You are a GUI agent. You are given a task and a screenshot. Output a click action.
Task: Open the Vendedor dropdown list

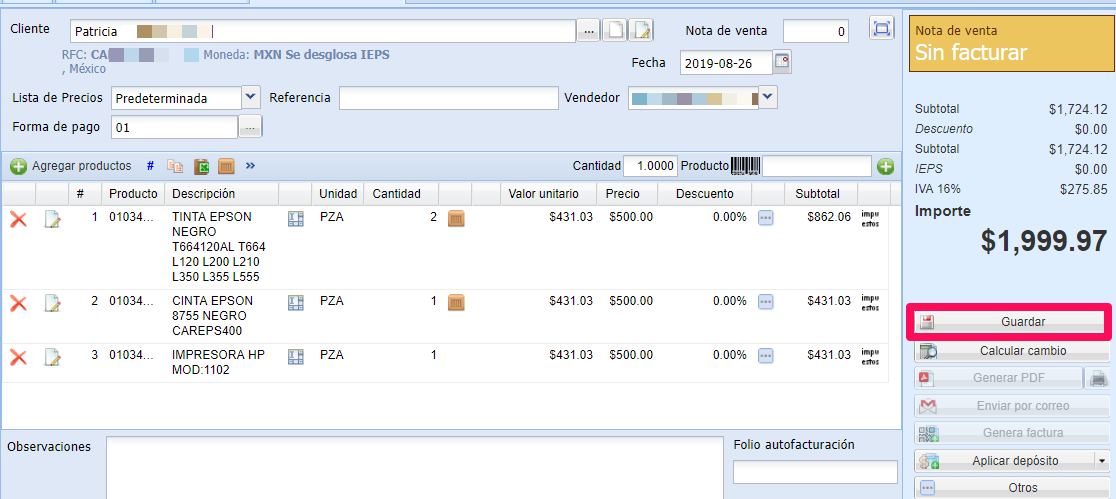click(x=767, y=98)
